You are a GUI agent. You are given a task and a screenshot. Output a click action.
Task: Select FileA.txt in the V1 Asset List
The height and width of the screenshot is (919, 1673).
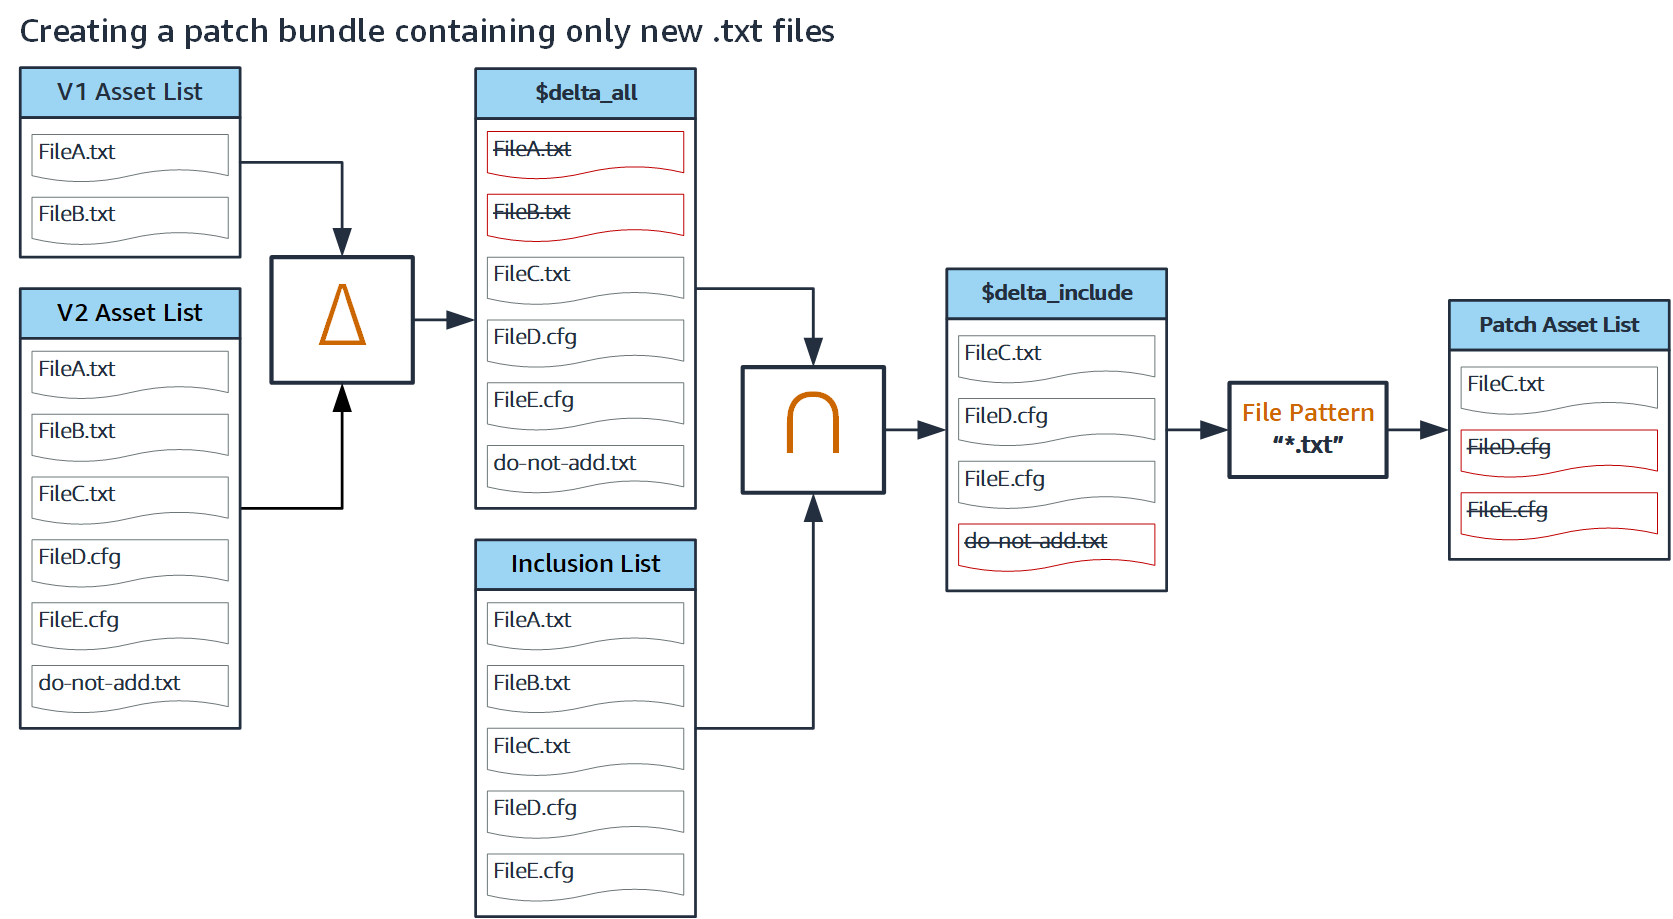point(129,153)
